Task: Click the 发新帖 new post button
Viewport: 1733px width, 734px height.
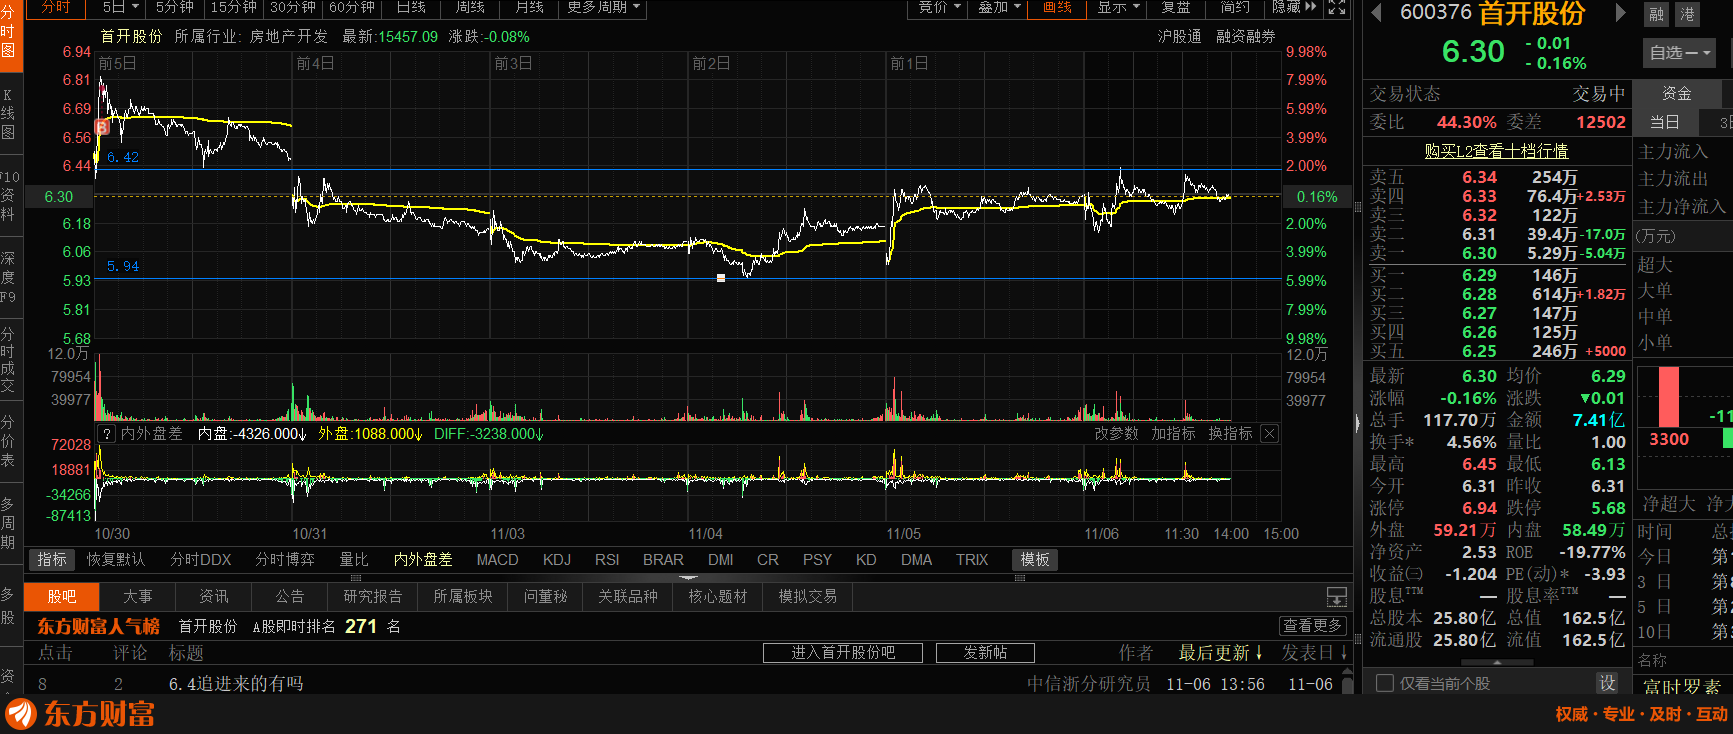Action: point(985,653)
